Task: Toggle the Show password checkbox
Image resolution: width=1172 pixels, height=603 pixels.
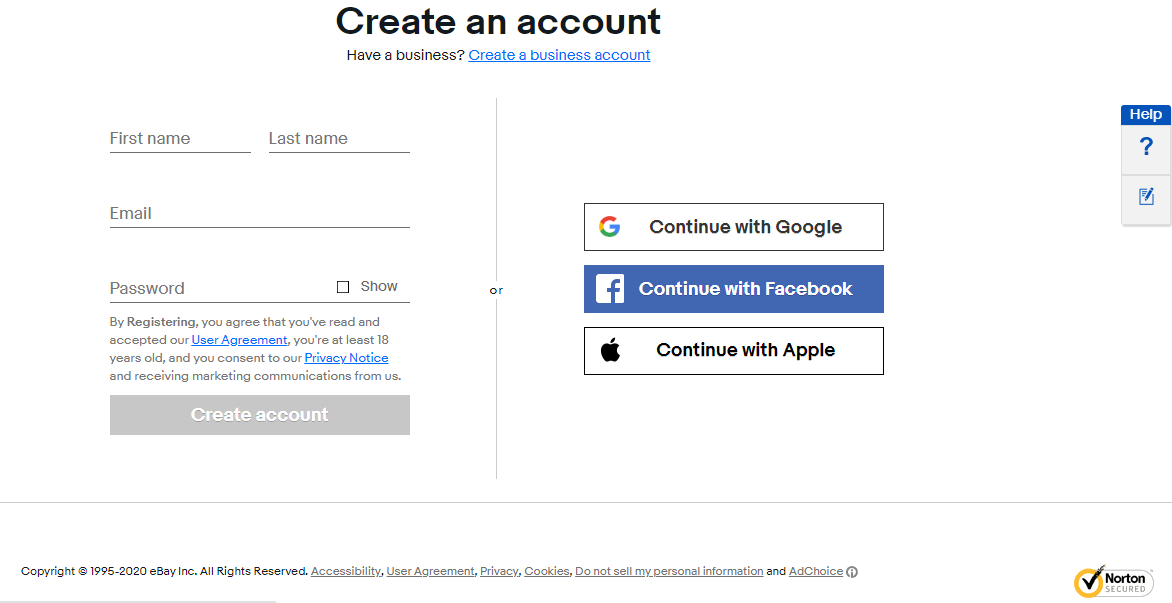Action: coord(343,287)
